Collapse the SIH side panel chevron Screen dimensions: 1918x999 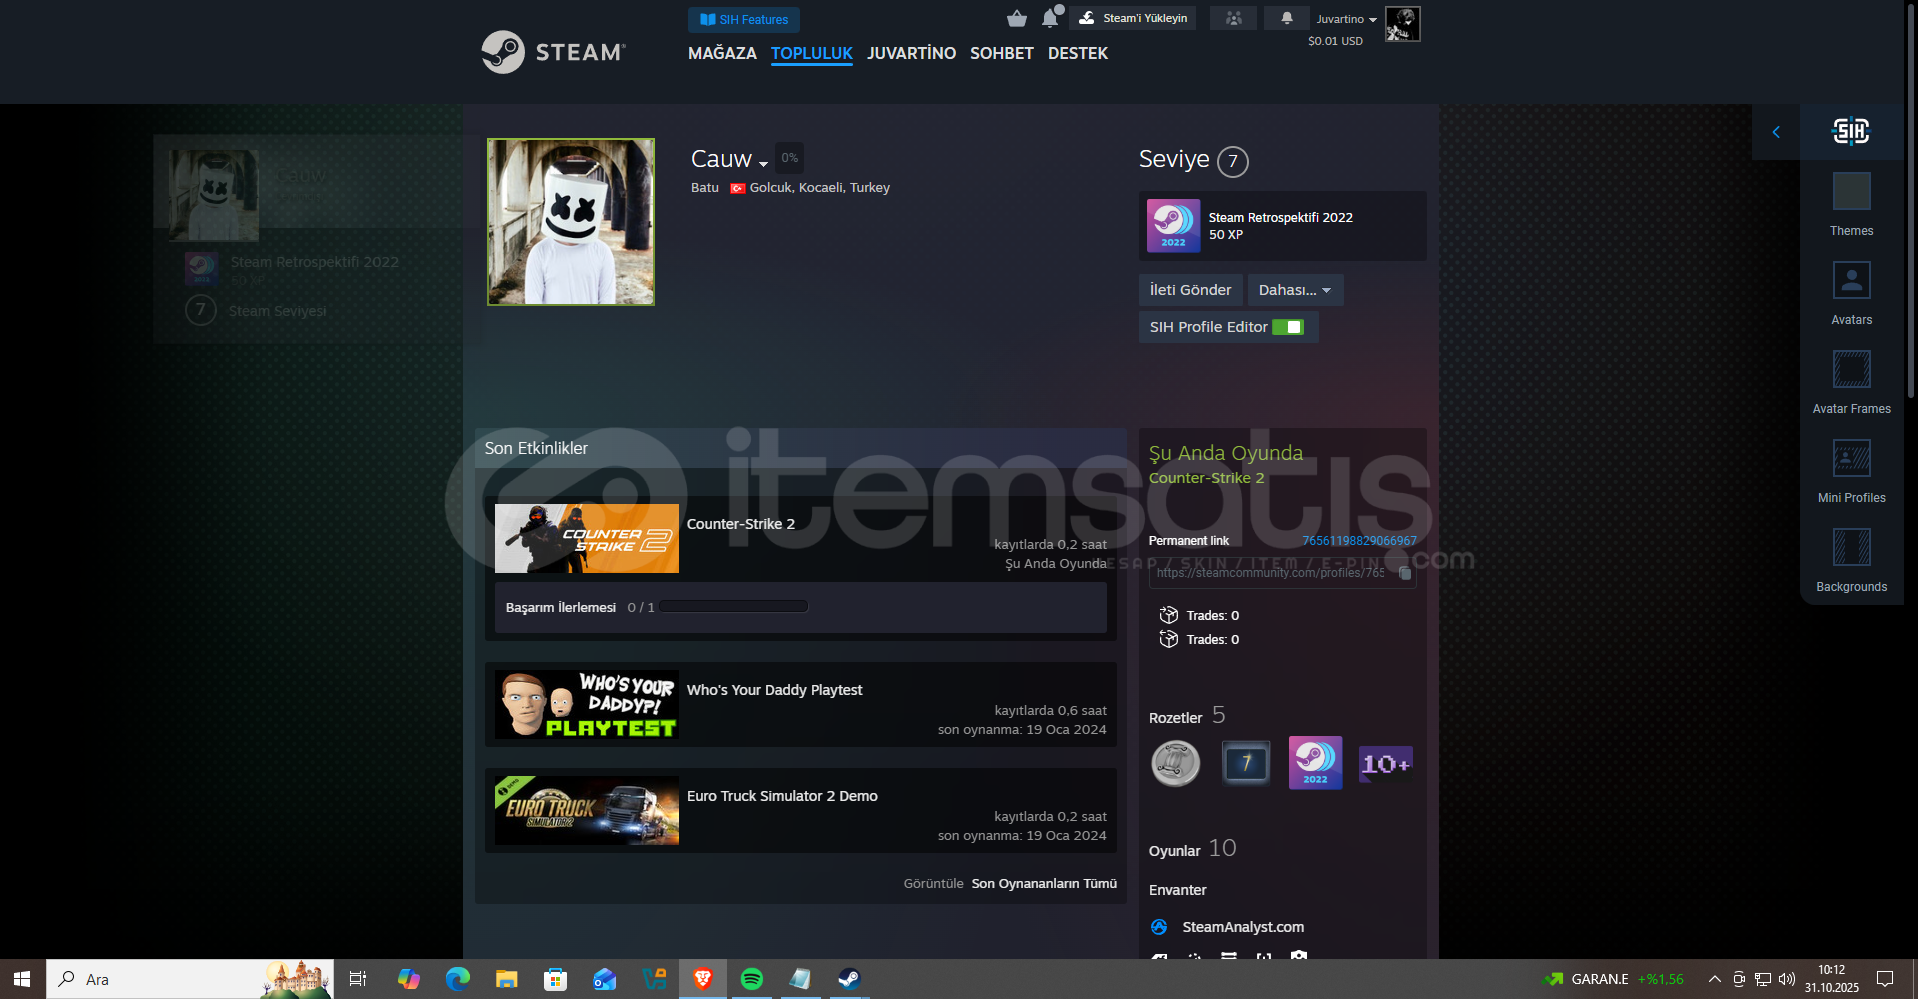click(1776, 132)
